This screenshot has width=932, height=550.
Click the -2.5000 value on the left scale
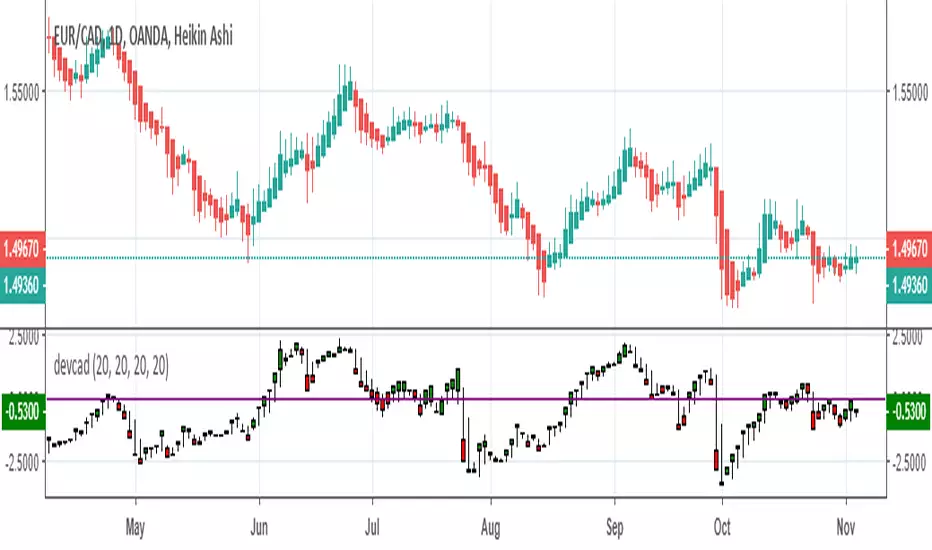22,461
